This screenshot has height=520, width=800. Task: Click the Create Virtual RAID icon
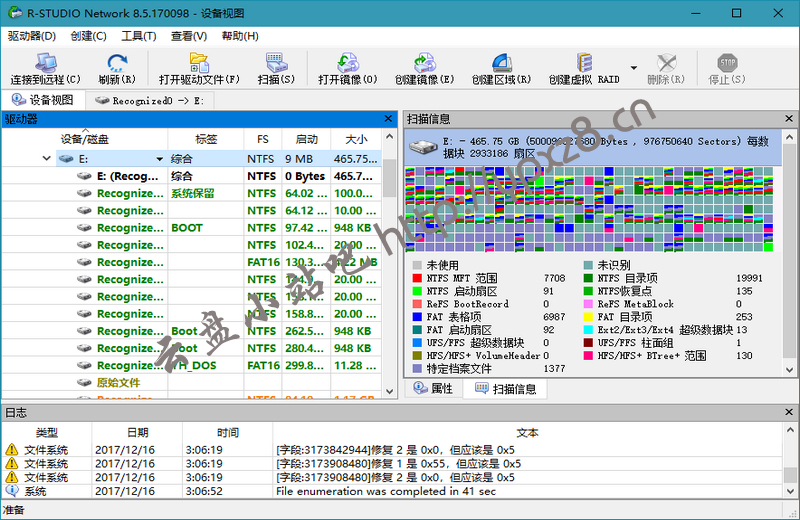point(584,68)
